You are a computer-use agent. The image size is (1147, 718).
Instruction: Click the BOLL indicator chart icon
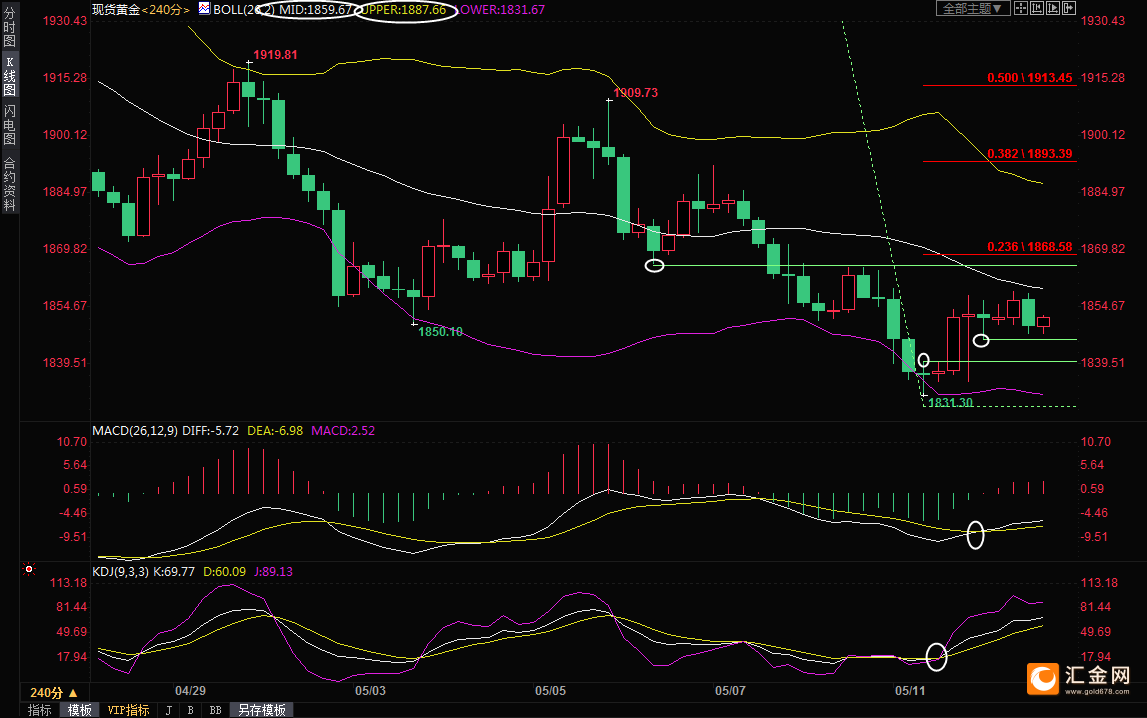tap(205, 9)
